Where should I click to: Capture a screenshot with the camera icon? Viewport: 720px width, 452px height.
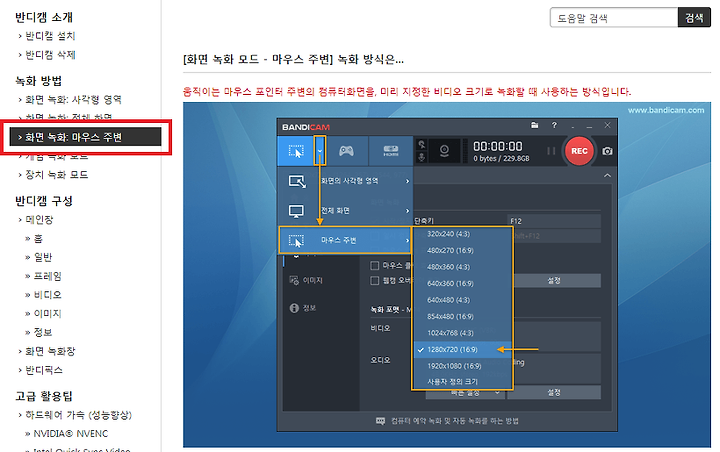[x=607, y=151]
